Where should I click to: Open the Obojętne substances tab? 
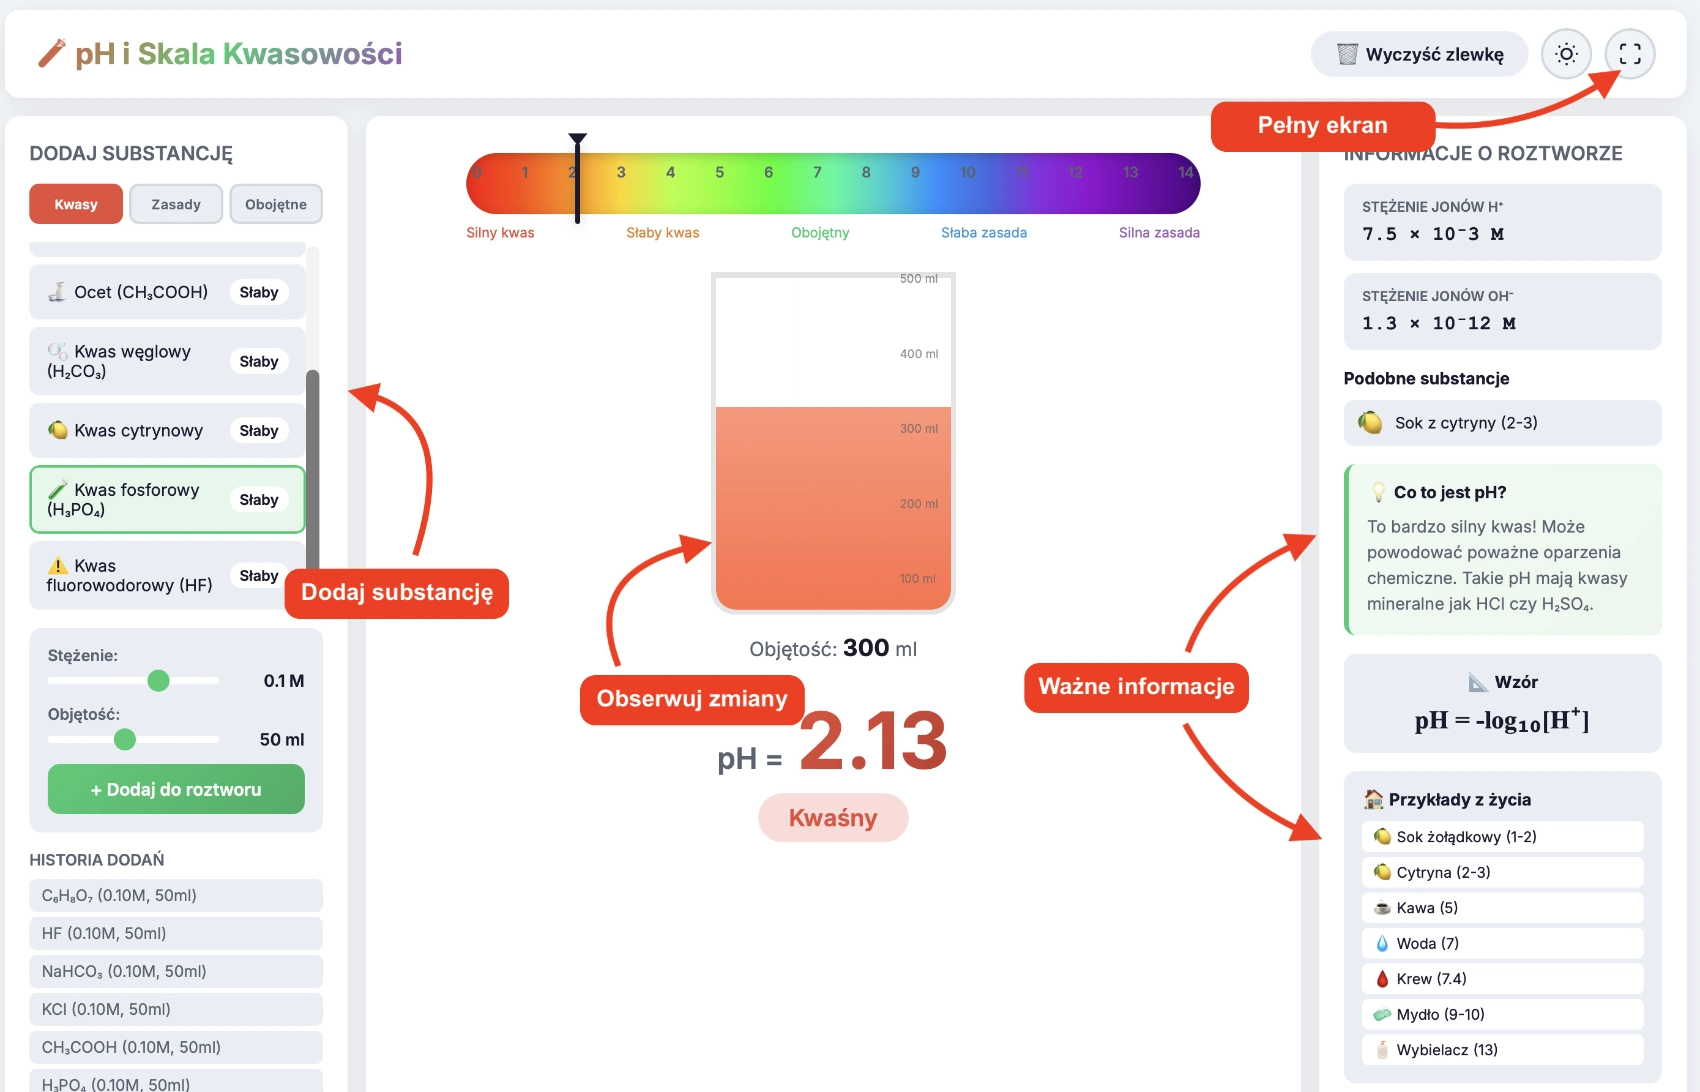coord(276,204)
